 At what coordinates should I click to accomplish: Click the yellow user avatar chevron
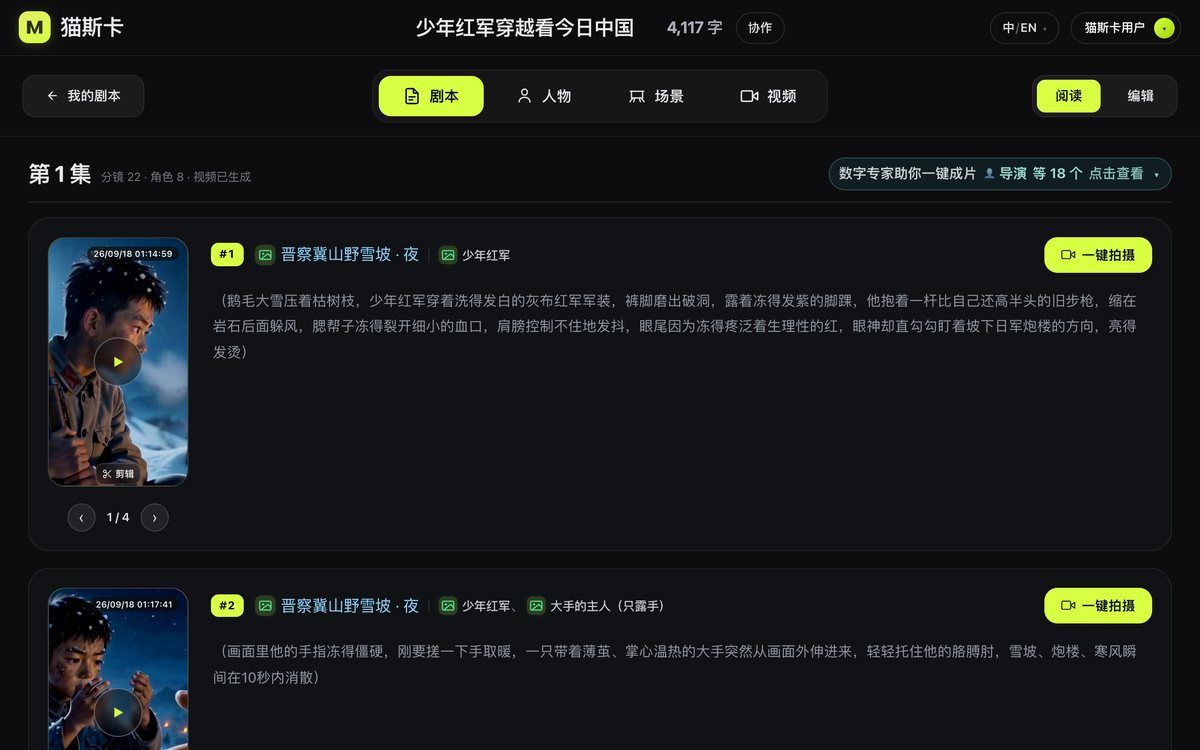(1163, 28)
